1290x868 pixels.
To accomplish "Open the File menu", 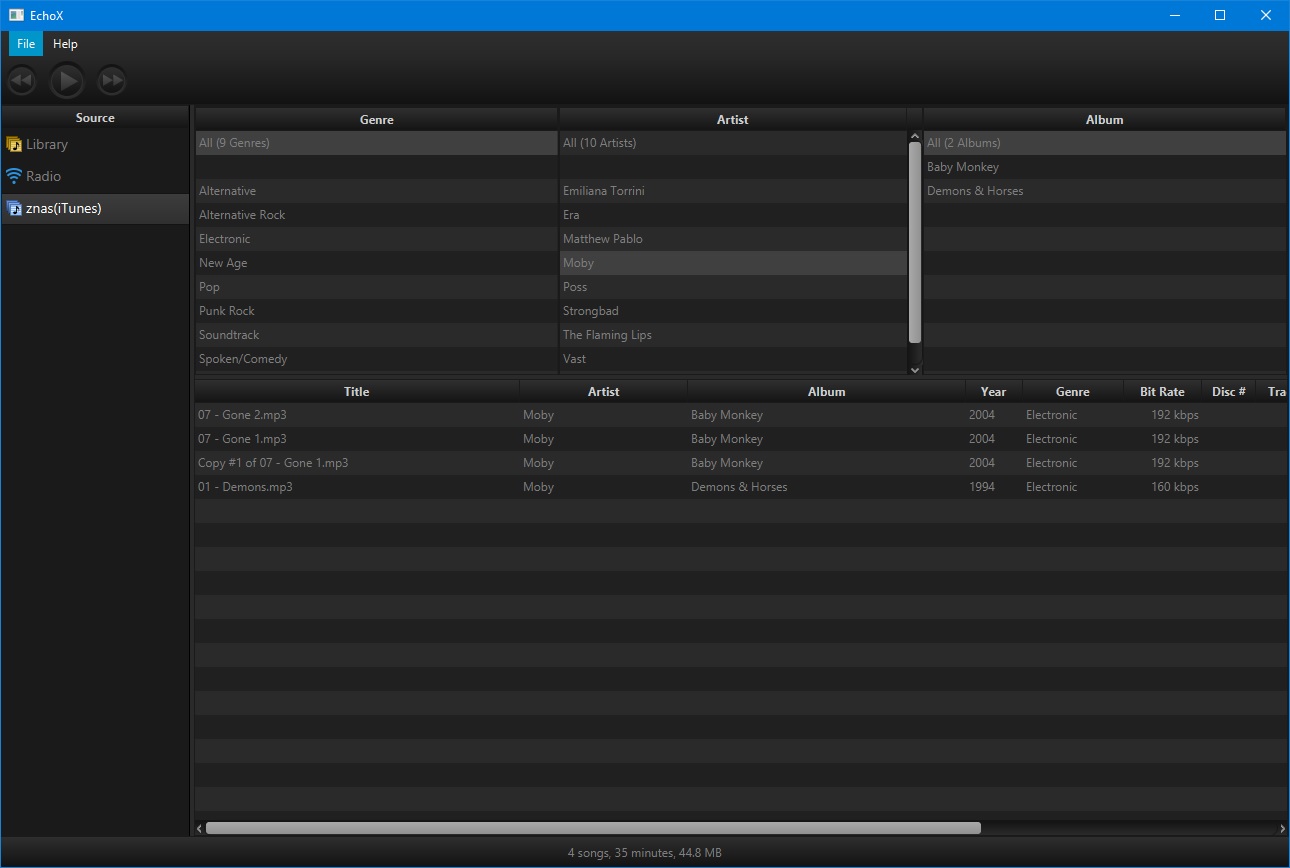I will 26,44.
